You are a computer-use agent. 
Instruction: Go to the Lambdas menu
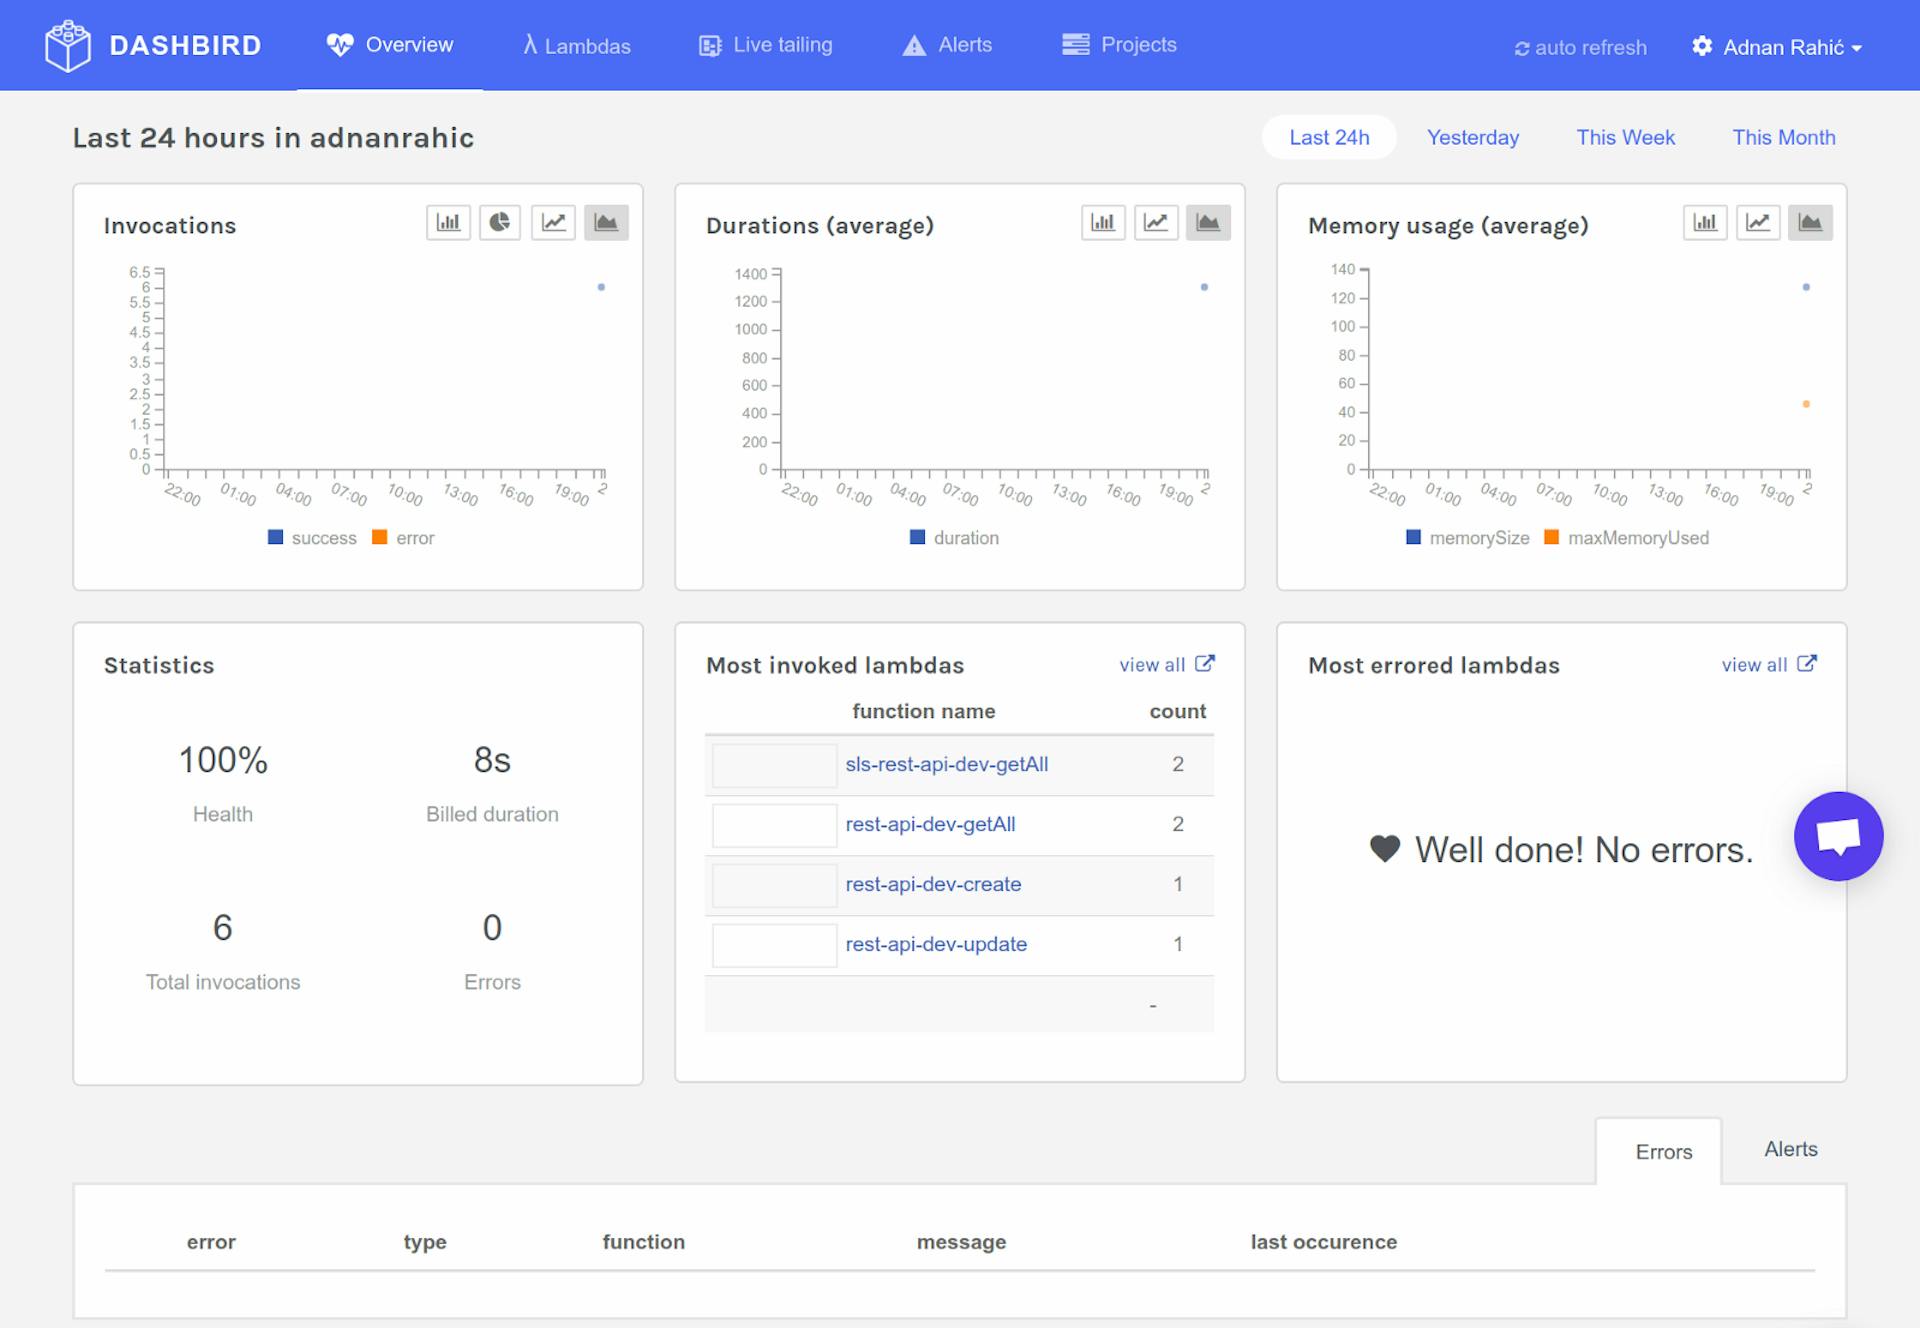pyautogui.click(x=577, y=46)
